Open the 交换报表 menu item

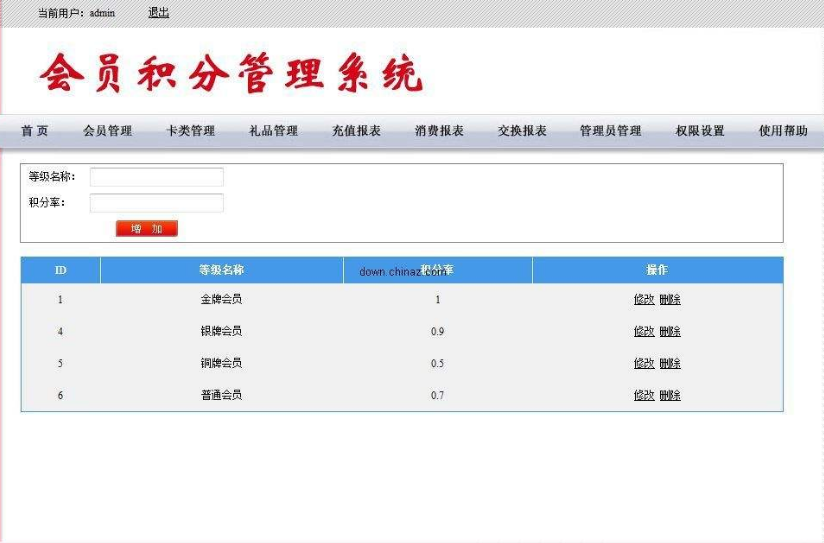pyautogui.click(x=522, y=131)
